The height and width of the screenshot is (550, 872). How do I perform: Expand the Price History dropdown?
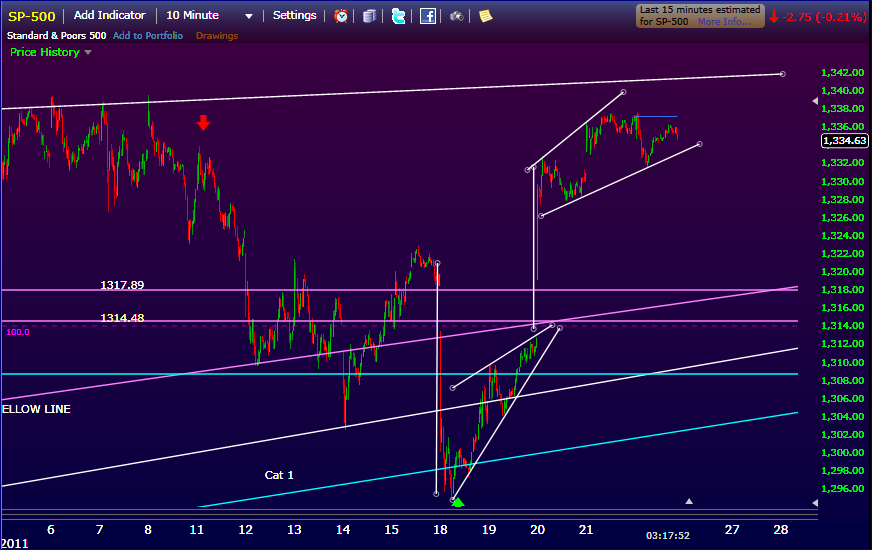tap(50, 52)
